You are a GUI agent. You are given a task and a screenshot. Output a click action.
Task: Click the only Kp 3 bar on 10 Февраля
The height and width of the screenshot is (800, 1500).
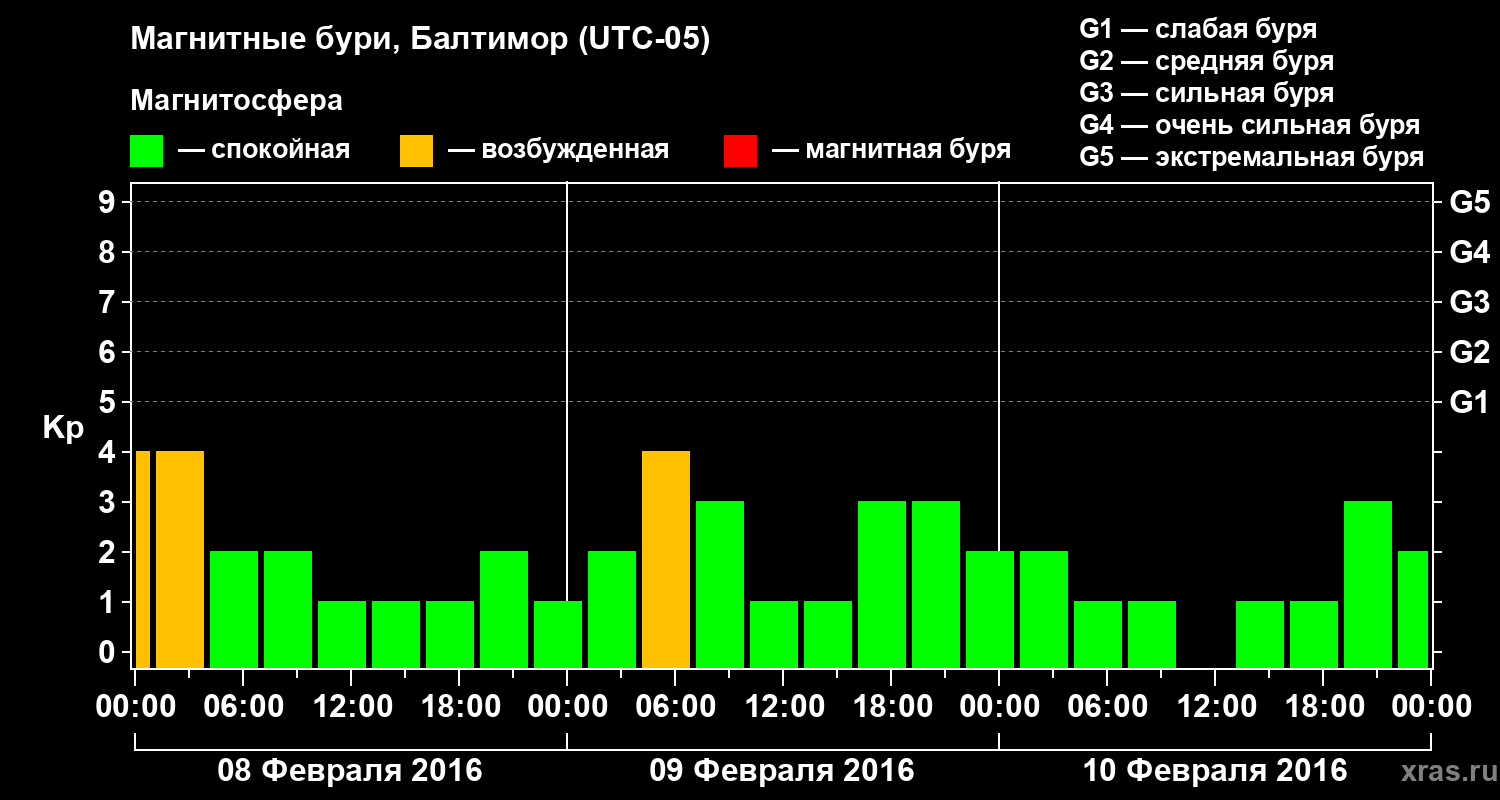coord(1368,584)
